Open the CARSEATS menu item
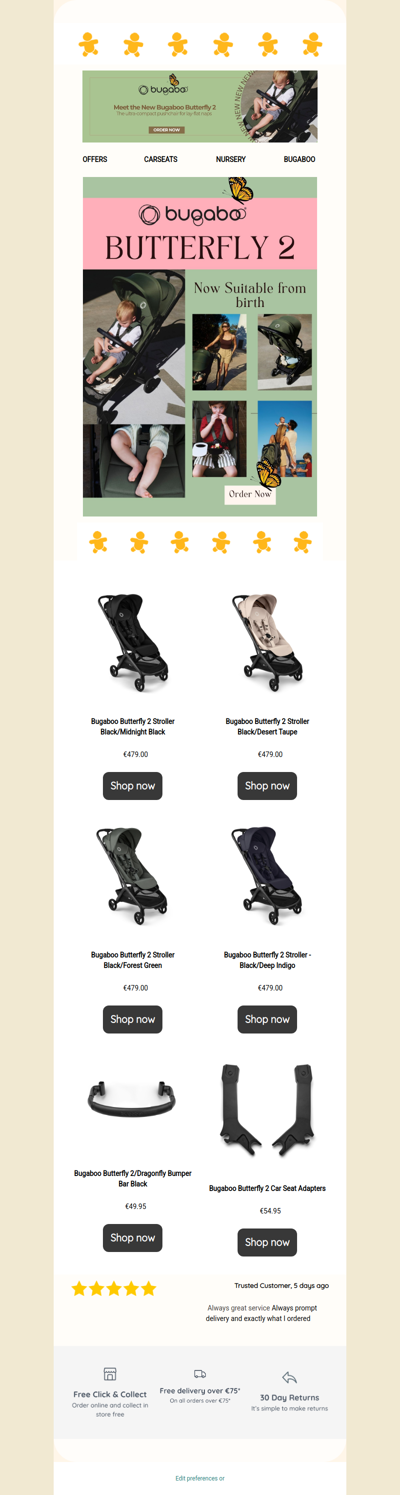 [160, 159]
